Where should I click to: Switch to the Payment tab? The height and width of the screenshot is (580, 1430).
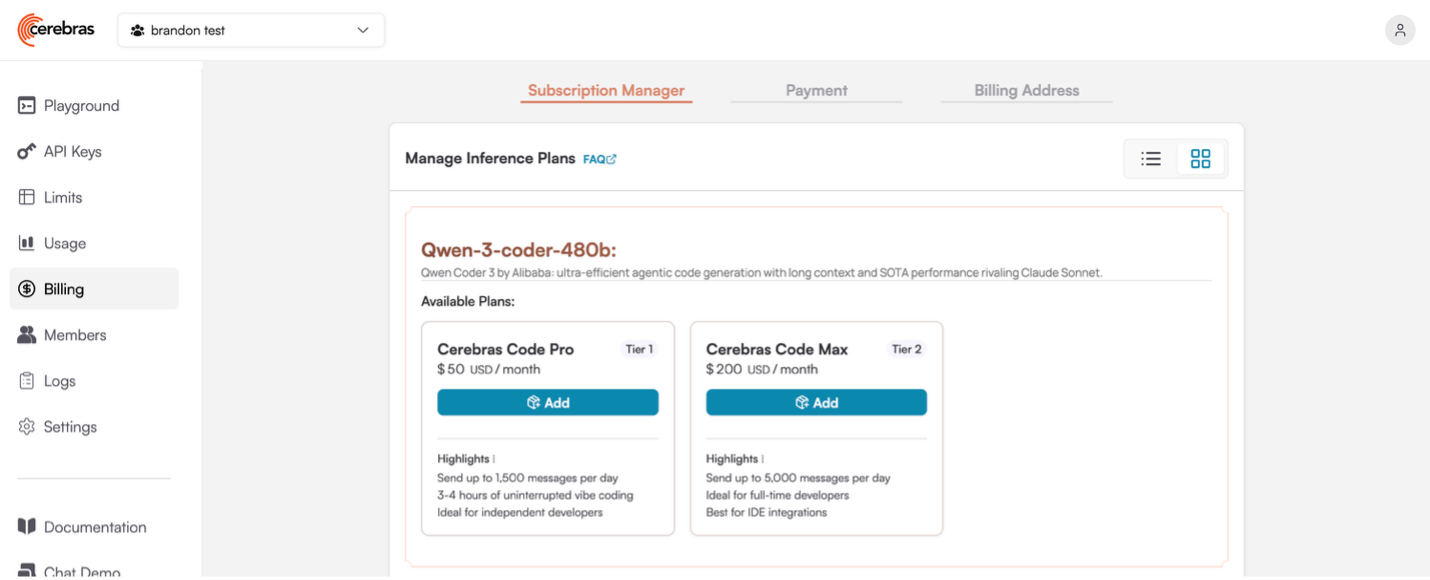[x=816, y=90]
